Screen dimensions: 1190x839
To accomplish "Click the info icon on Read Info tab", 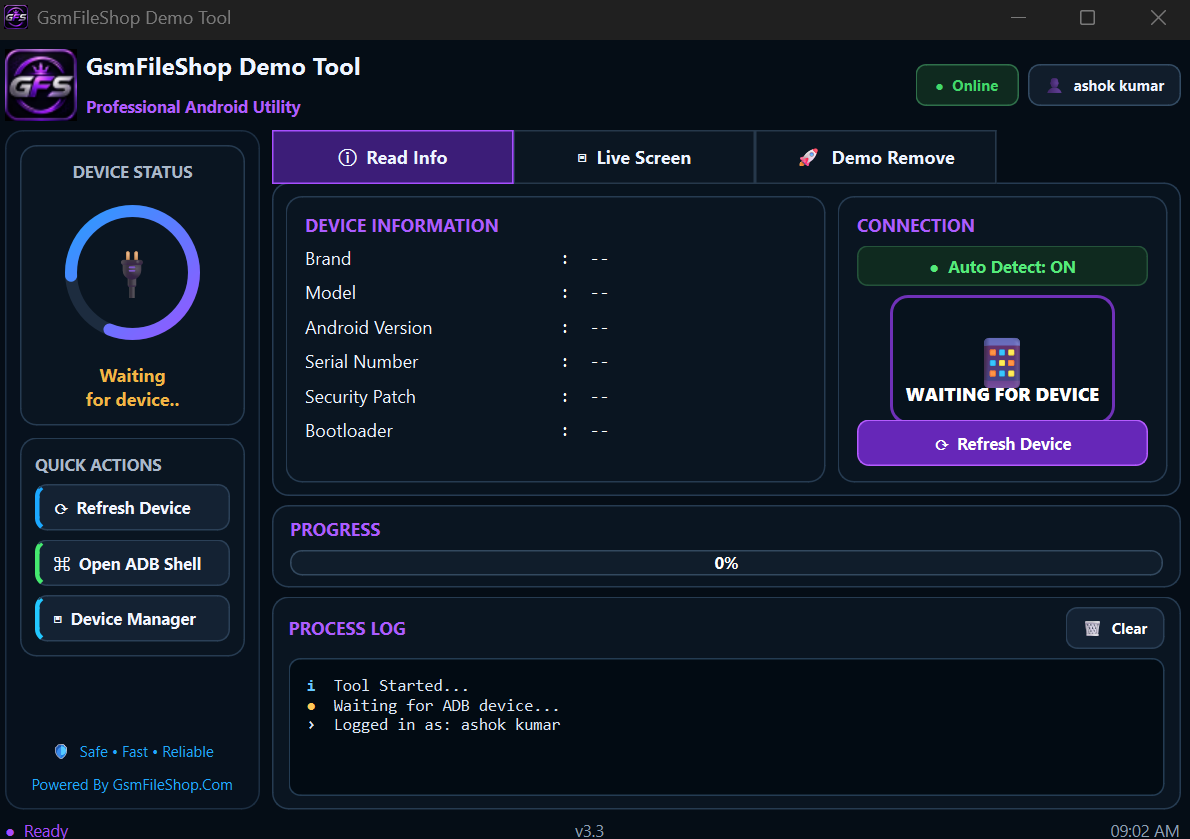I will (x=348, y=158).
